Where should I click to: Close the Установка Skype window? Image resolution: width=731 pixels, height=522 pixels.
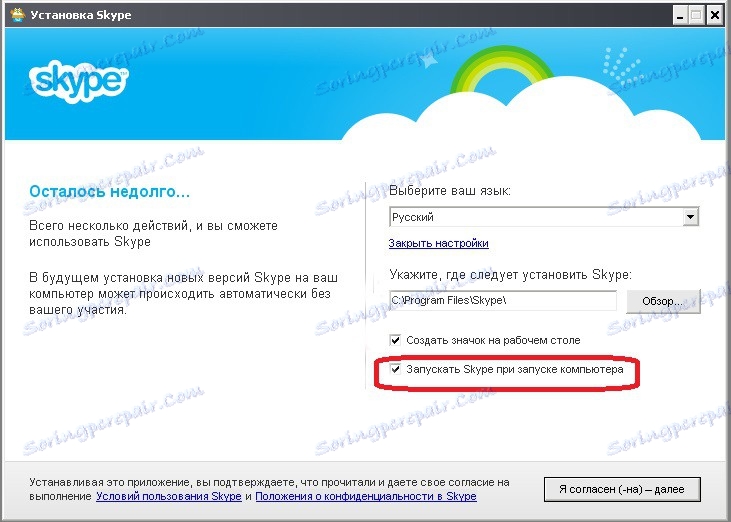(714, 15)
